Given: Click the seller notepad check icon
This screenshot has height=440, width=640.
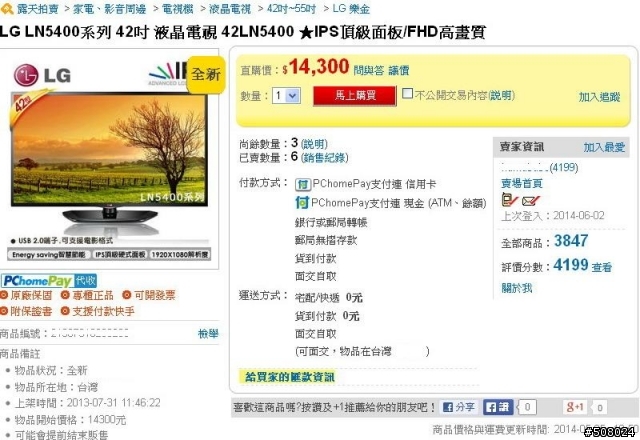Looking at the screenshot, I should [x=509, y=200].
